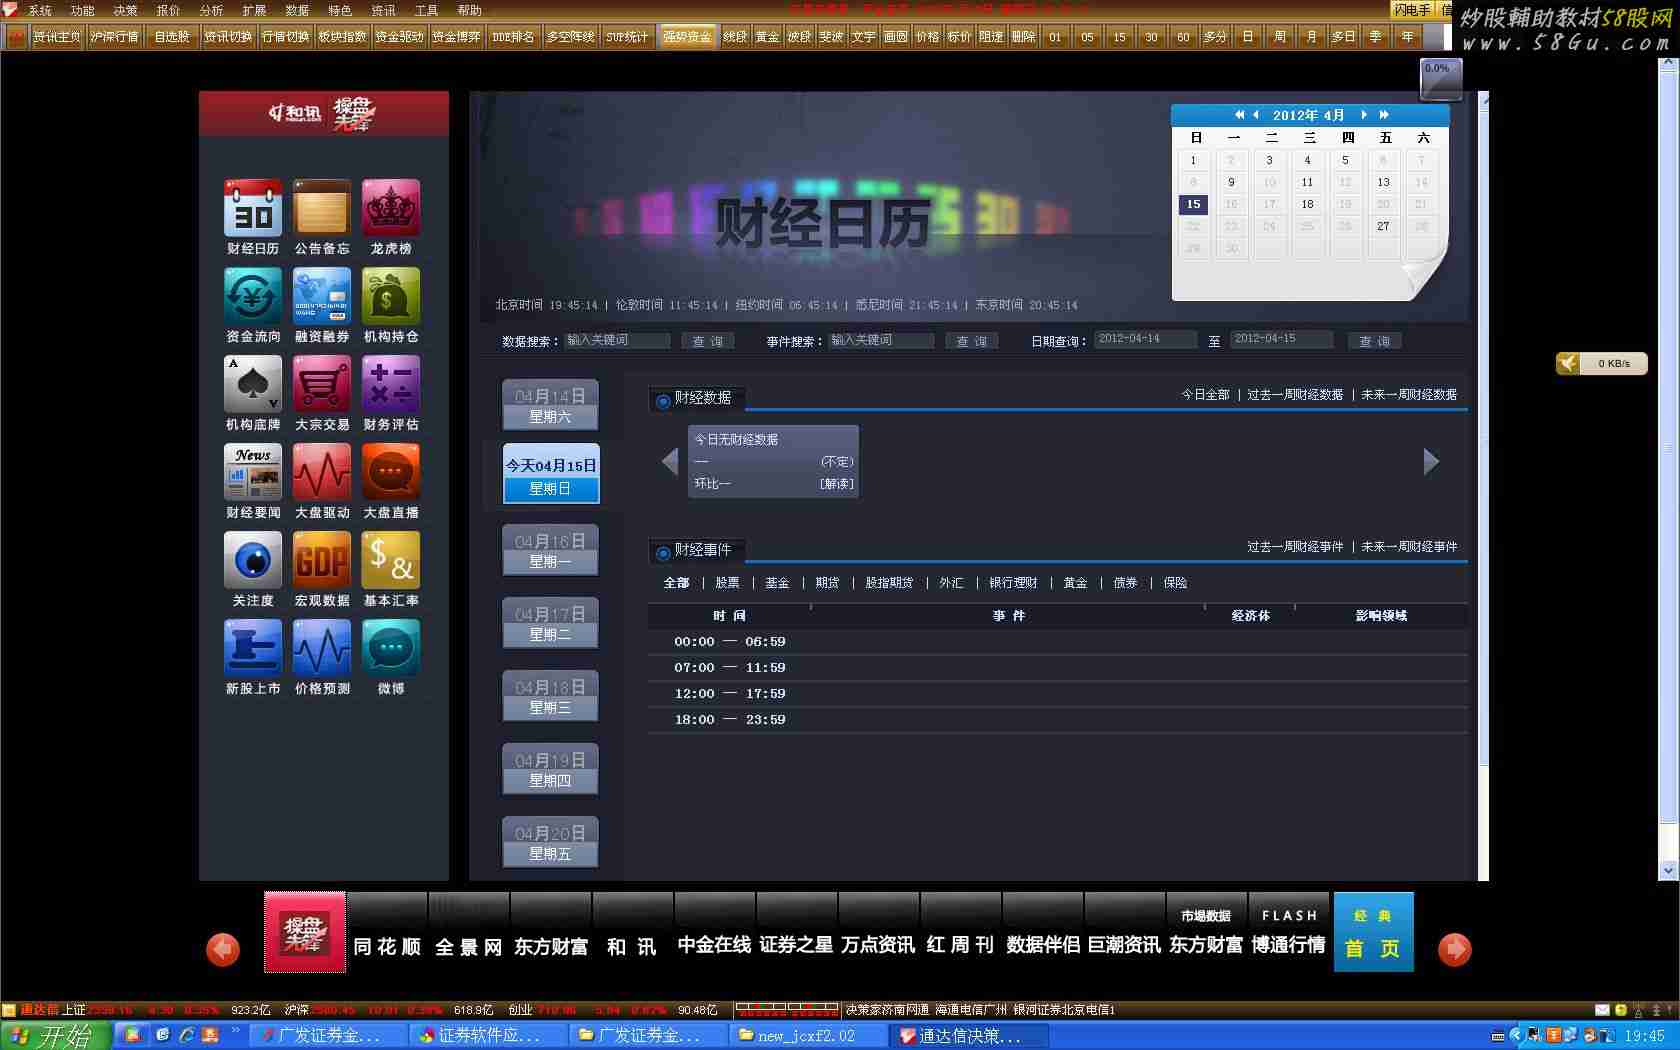Click the 60 minute period toolbar button
The width and height of the screenshot is (1680, 1050).
pos(1183,37)
